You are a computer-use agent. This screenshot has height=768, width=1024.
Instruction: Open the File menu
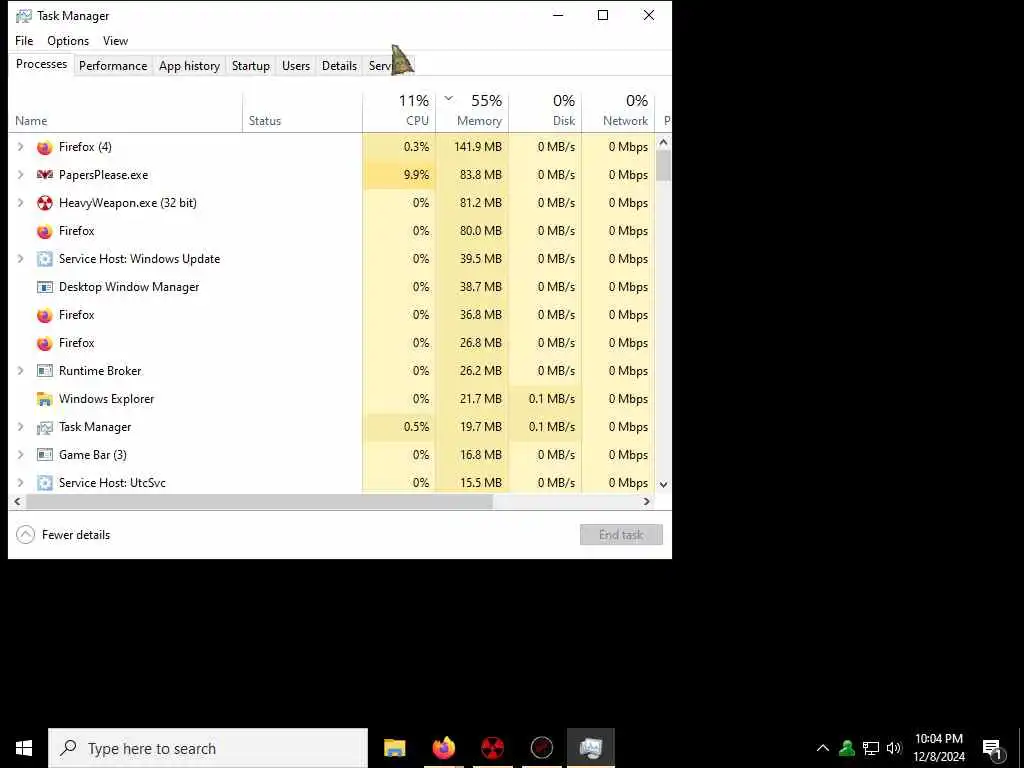point(24,41)
